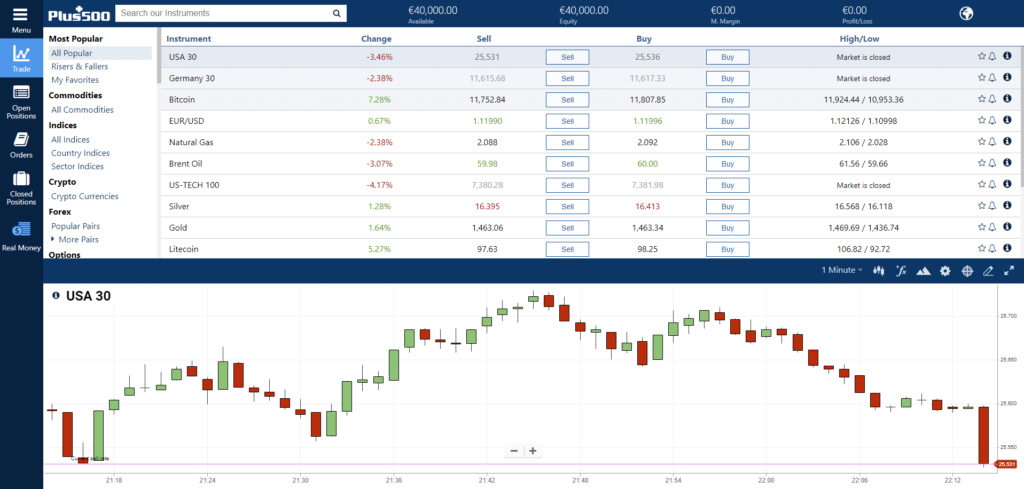1024x489 pixels.
Task: Switch to Real Money account
Action: click(21, 237)
